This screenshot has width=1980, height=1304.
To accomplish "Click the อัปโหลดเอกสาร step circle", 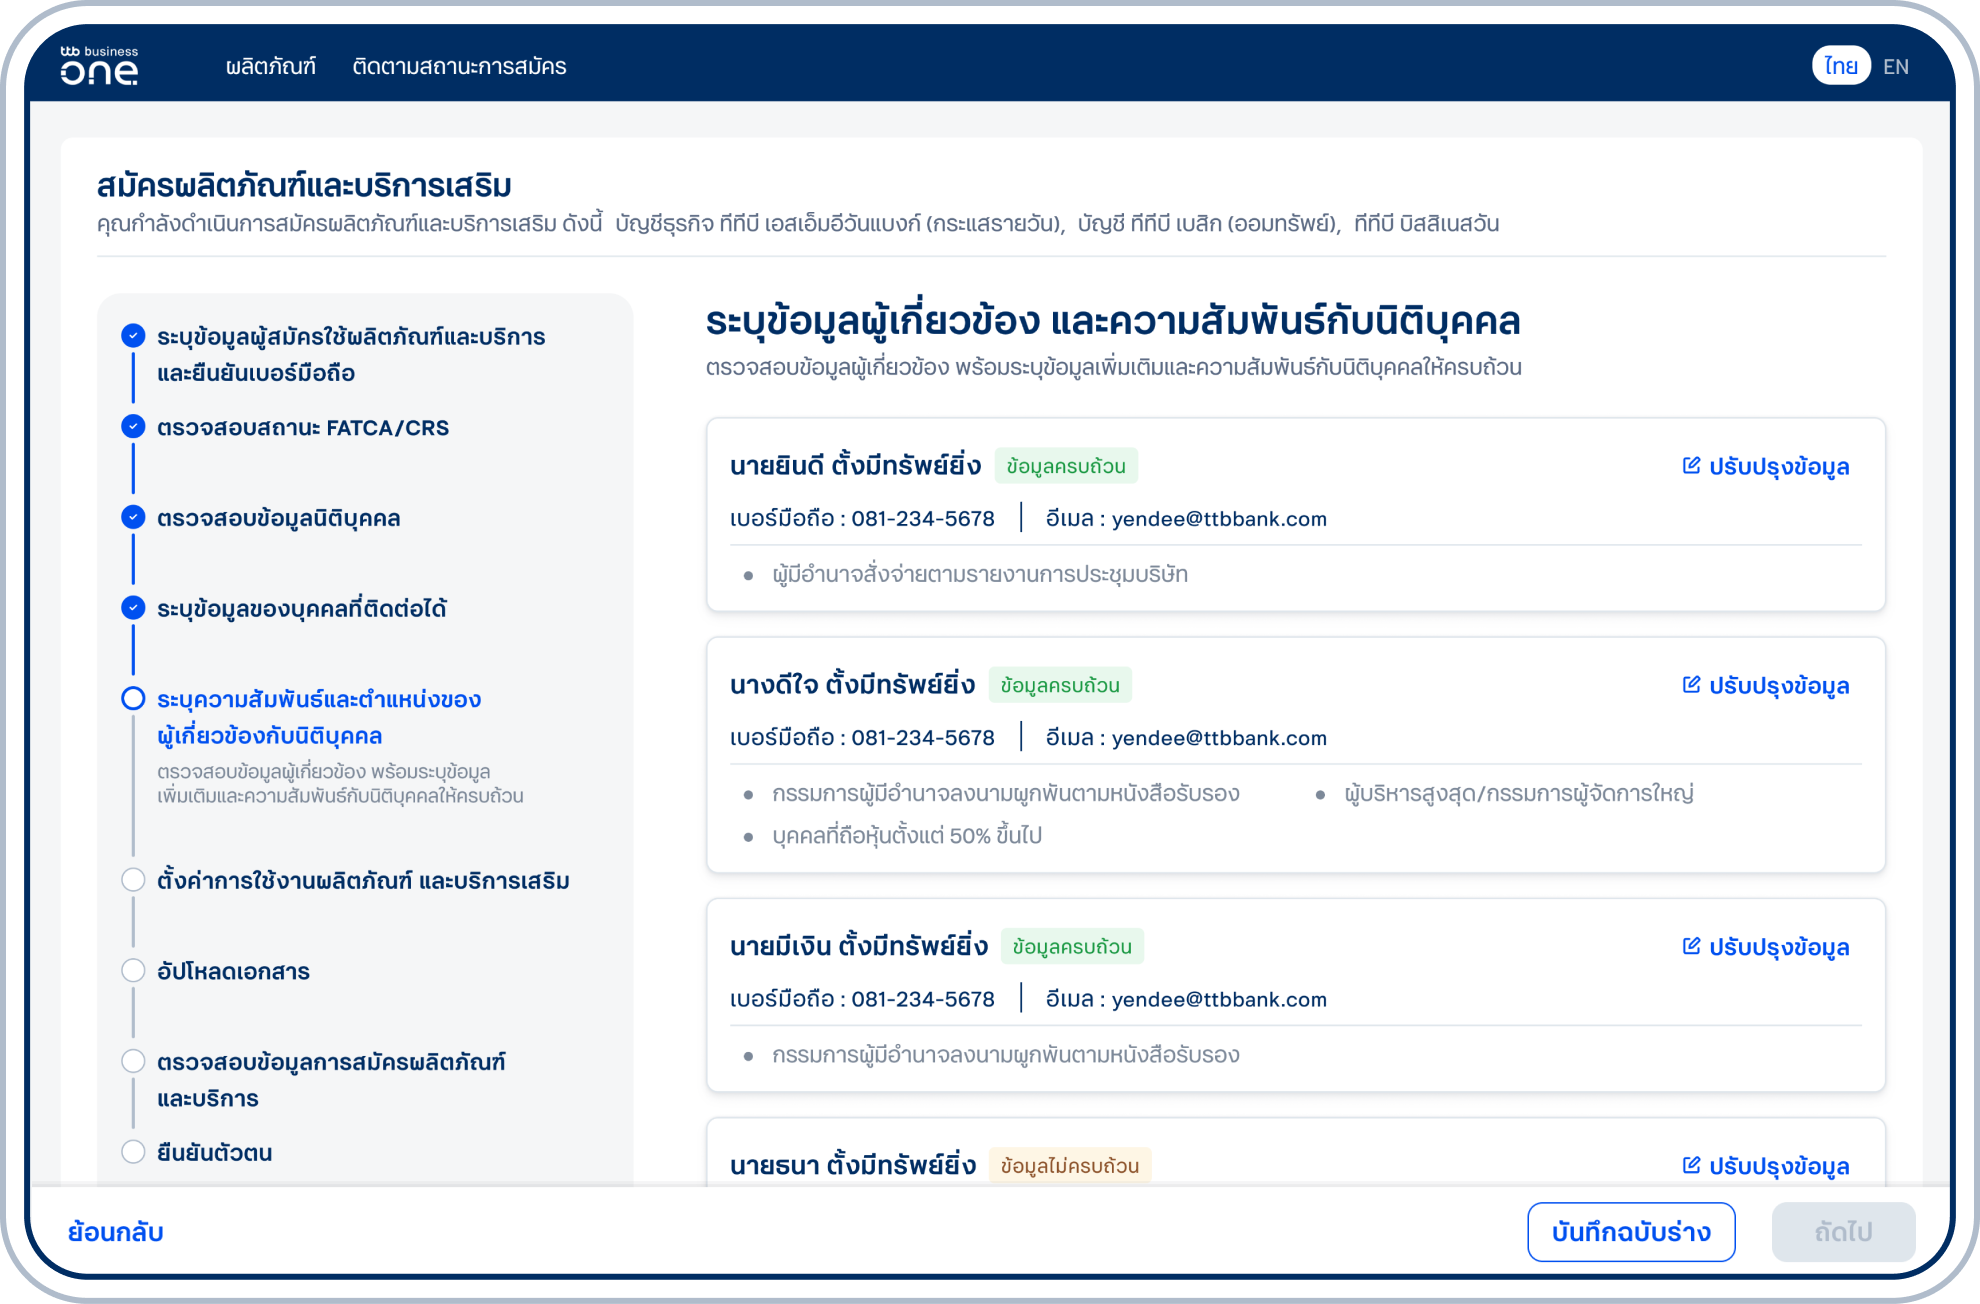I will (133, 970).
